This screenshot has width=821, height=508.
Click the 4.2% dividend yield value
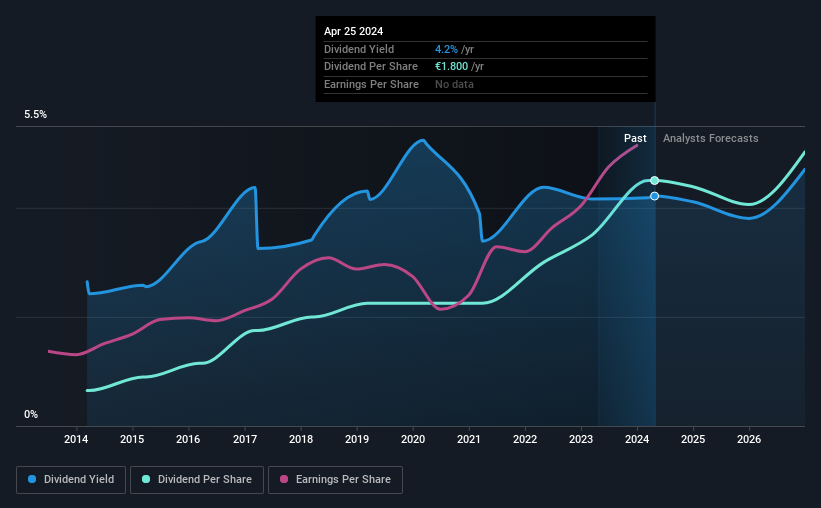[x=446, y=49]
